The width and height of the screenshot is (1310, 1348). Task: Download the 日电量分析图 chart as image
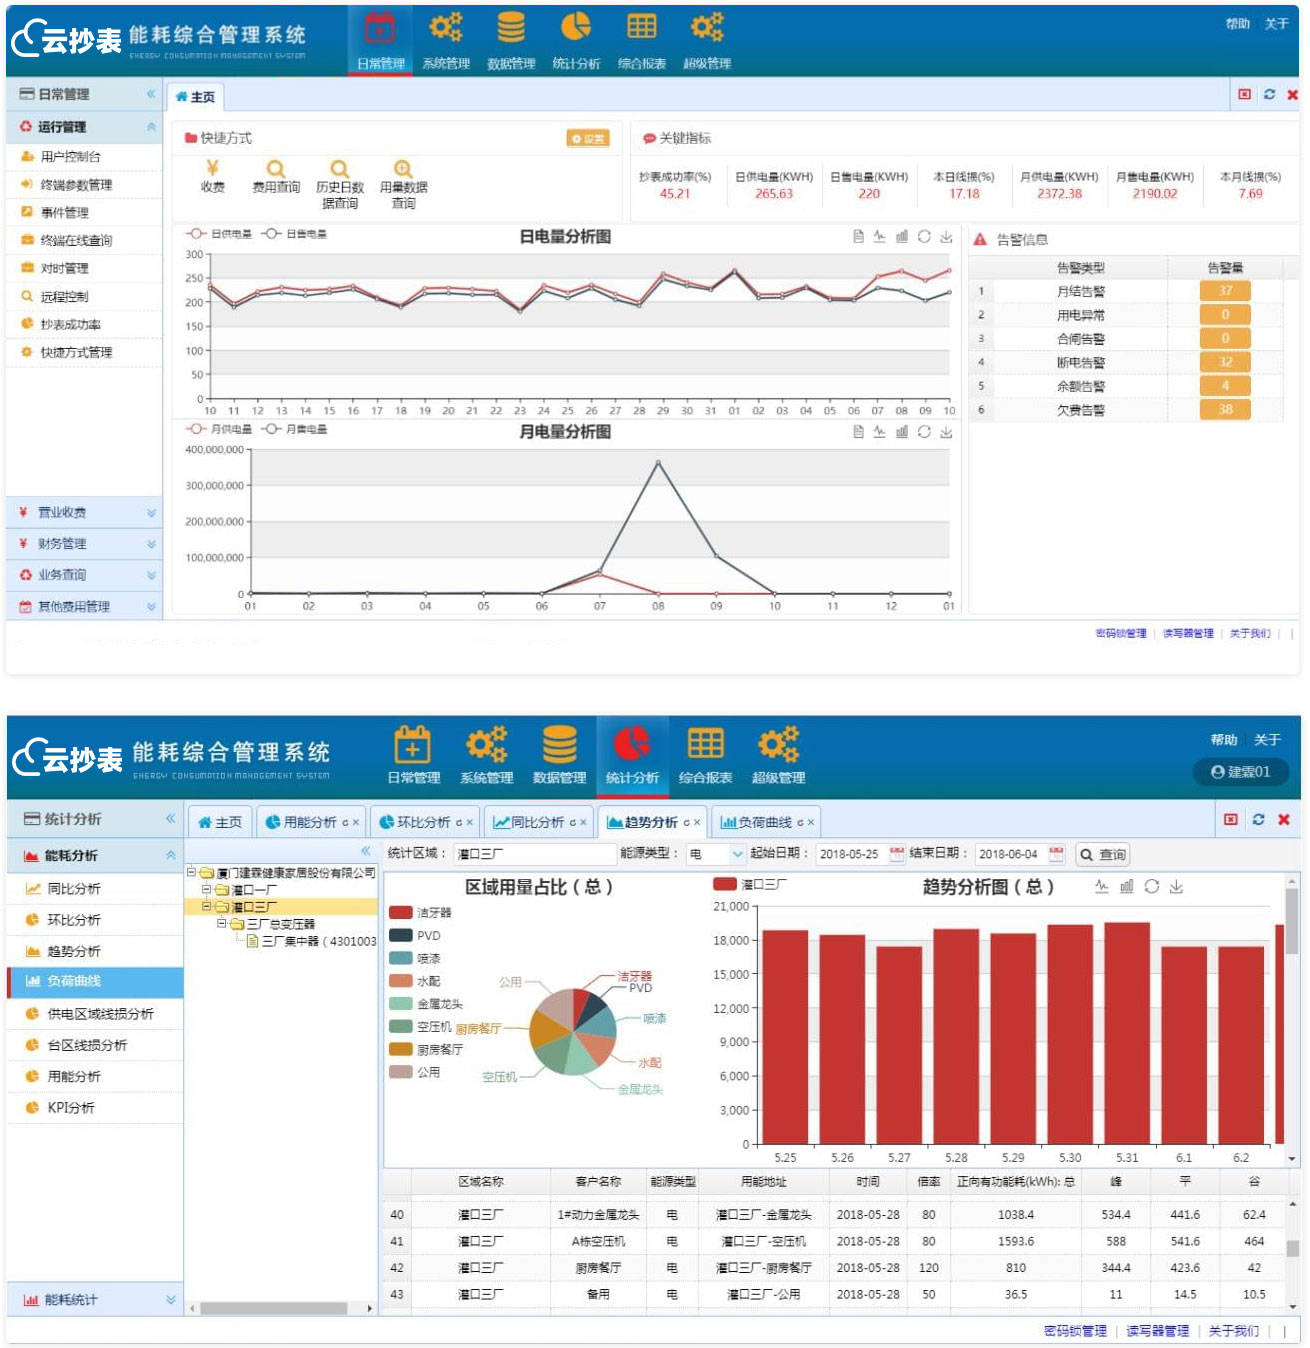pyautogui.click(x=946, y=237)
